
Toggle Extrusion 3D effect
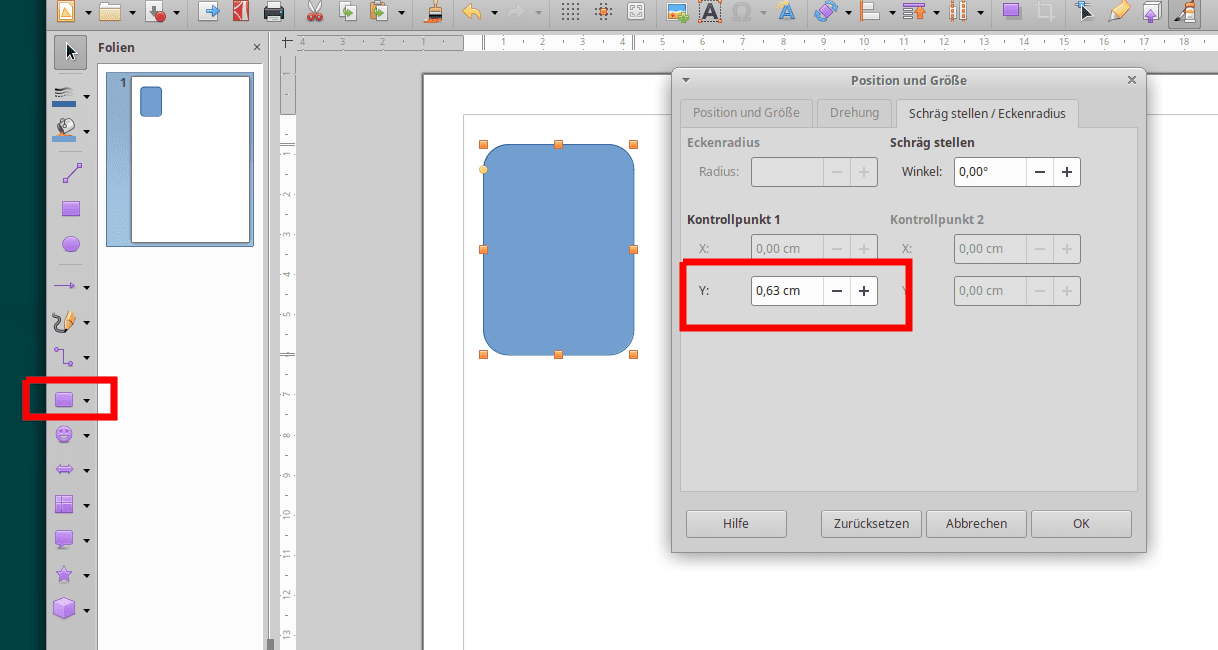1150,12
